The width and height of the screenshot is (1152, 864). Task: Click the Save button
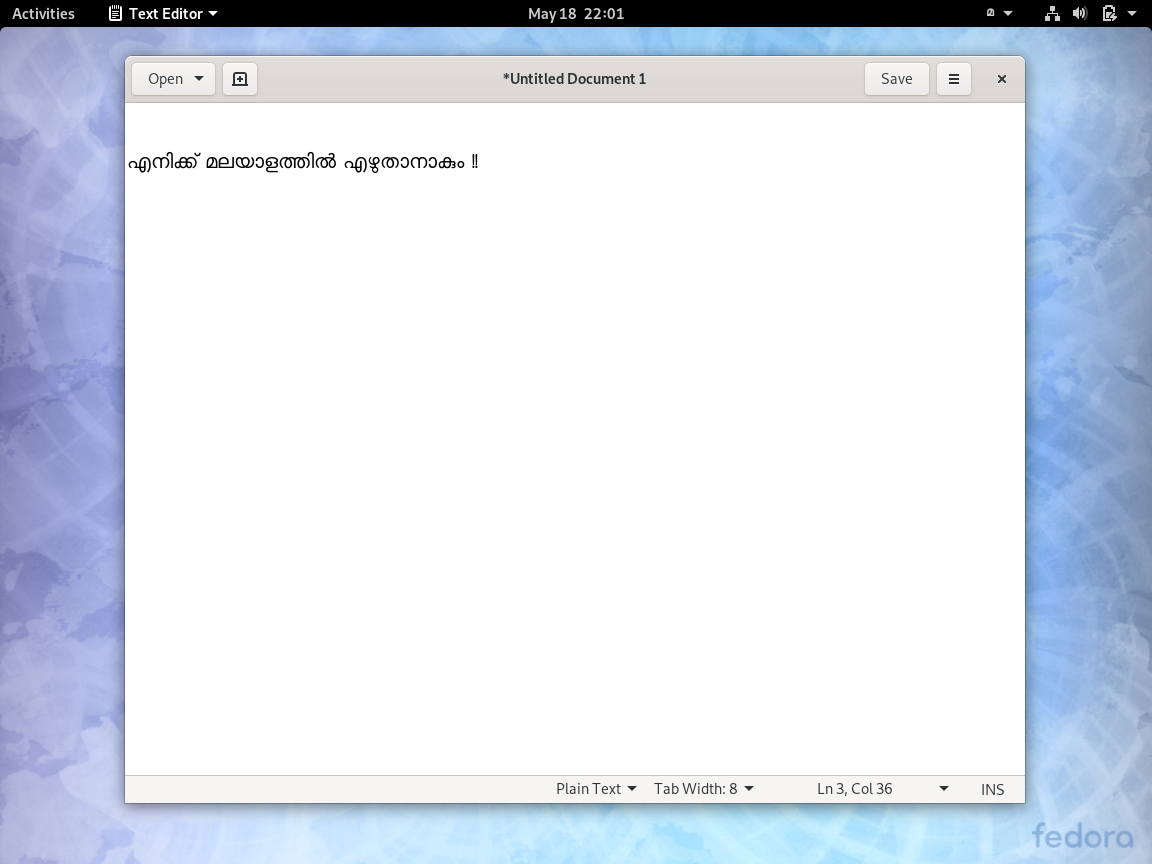coord(896,79)
